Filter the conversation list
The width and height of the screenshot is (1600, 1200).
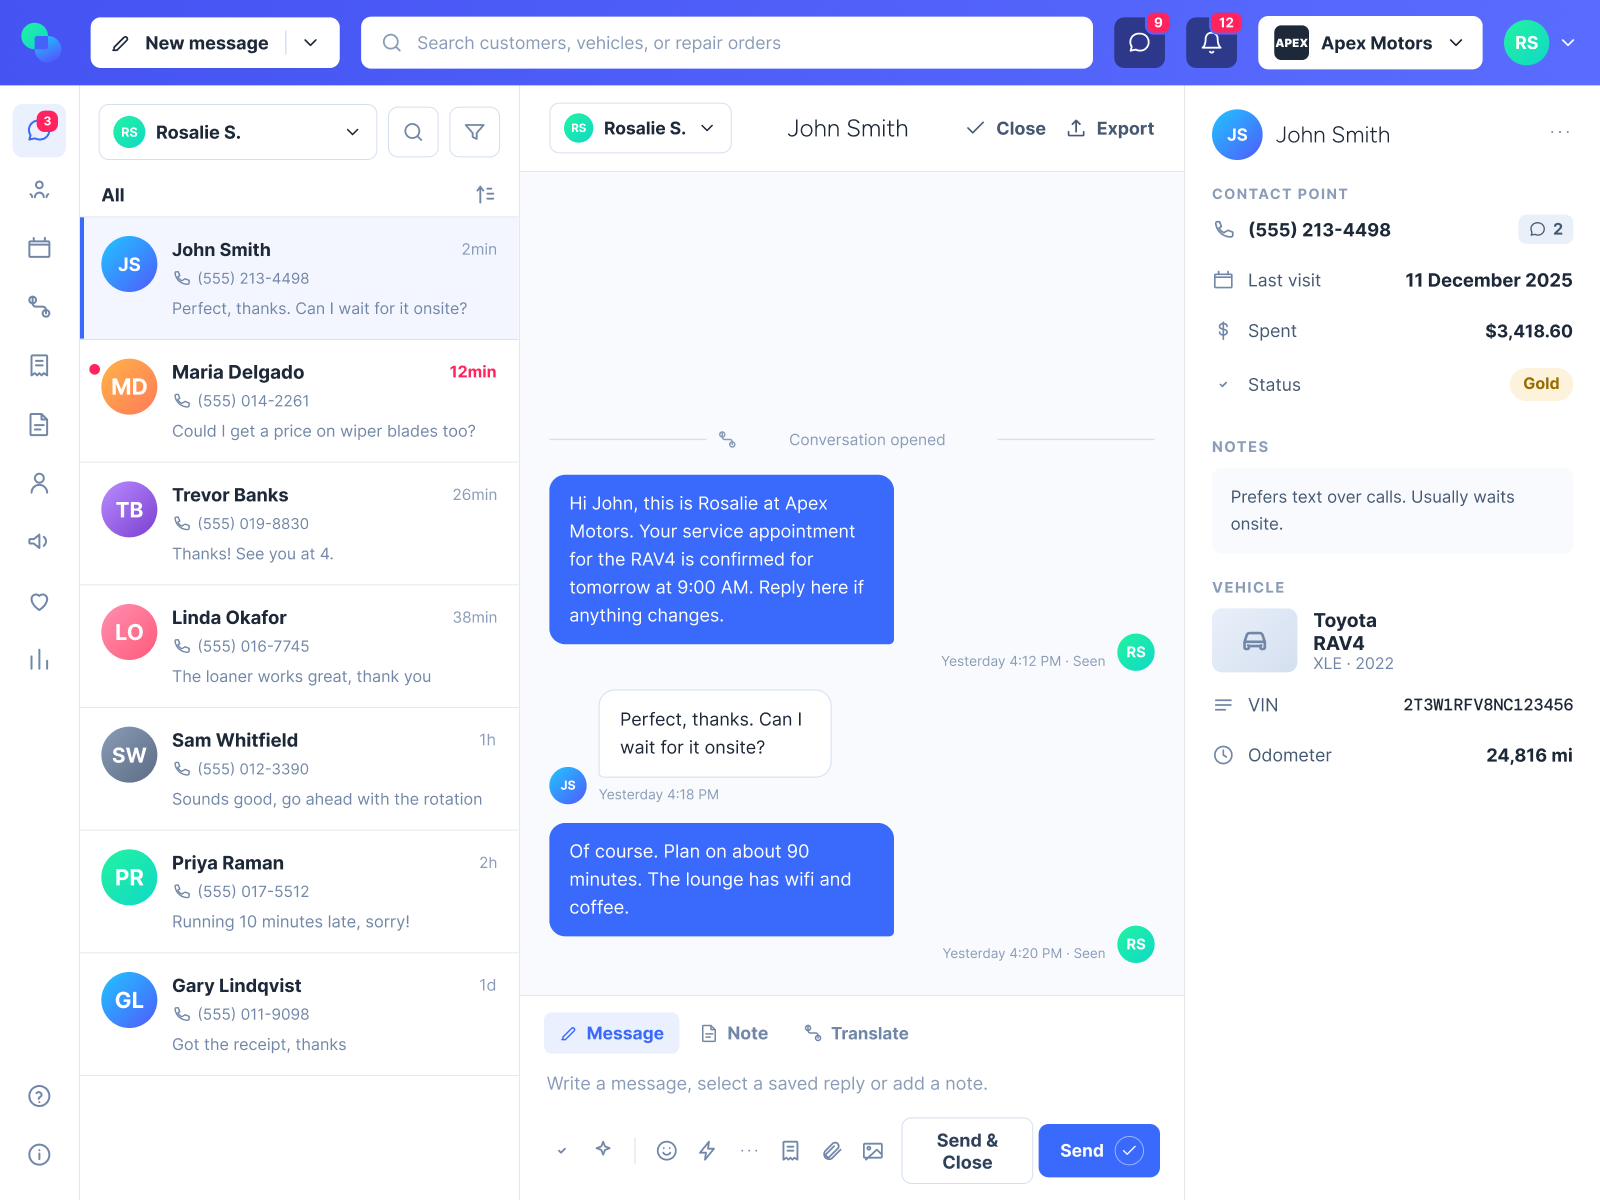(475, 132)
